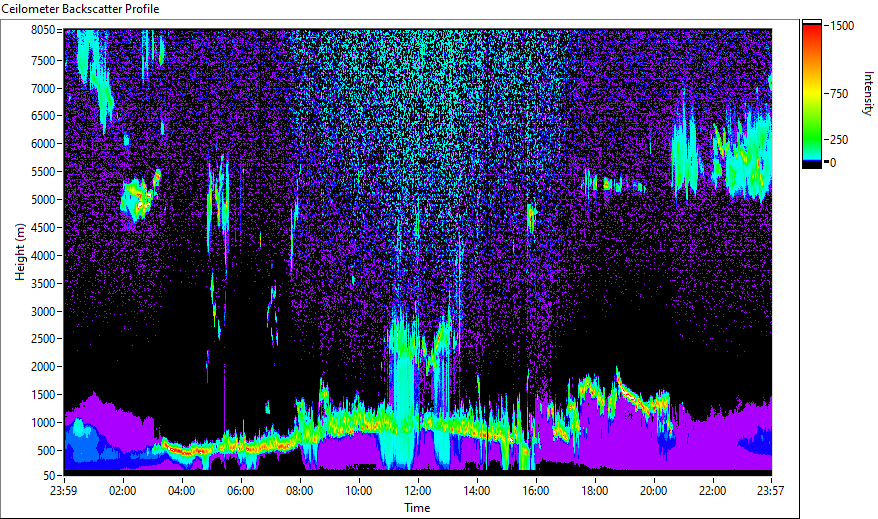Click the 250 intensity scale marker
The image size is (878, 519).
839,140
